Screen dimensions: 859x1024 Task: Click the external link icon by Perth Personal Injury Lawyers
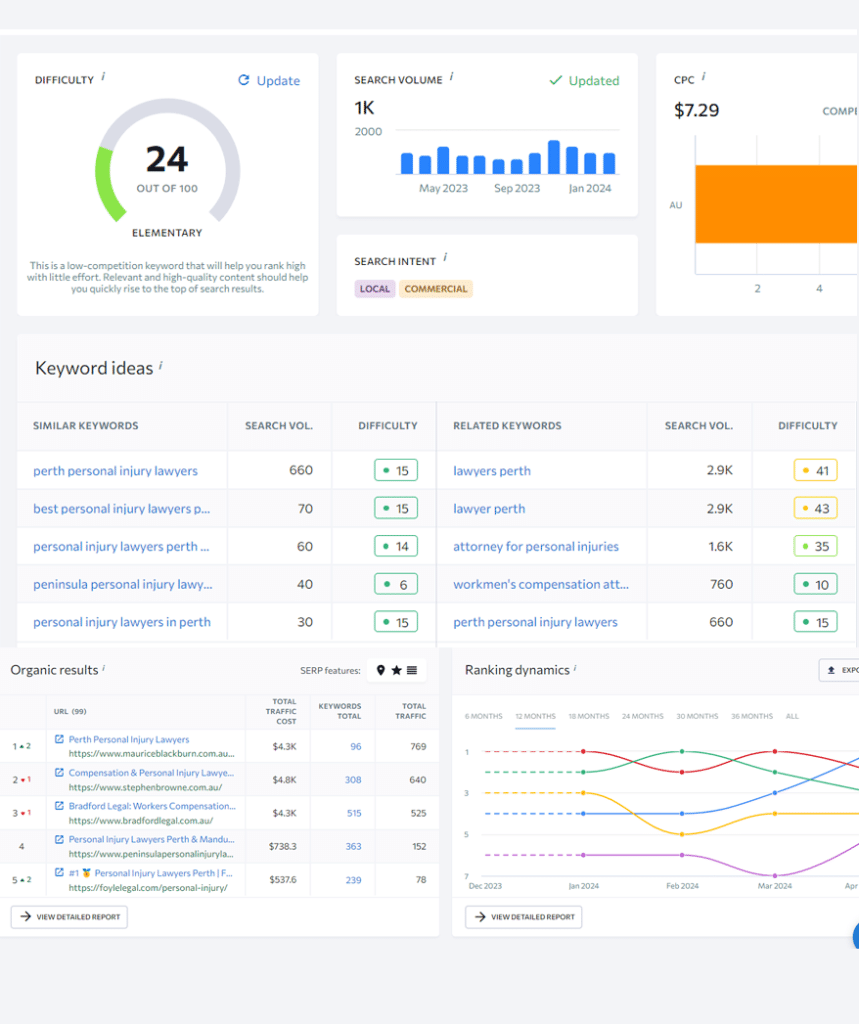59,739
